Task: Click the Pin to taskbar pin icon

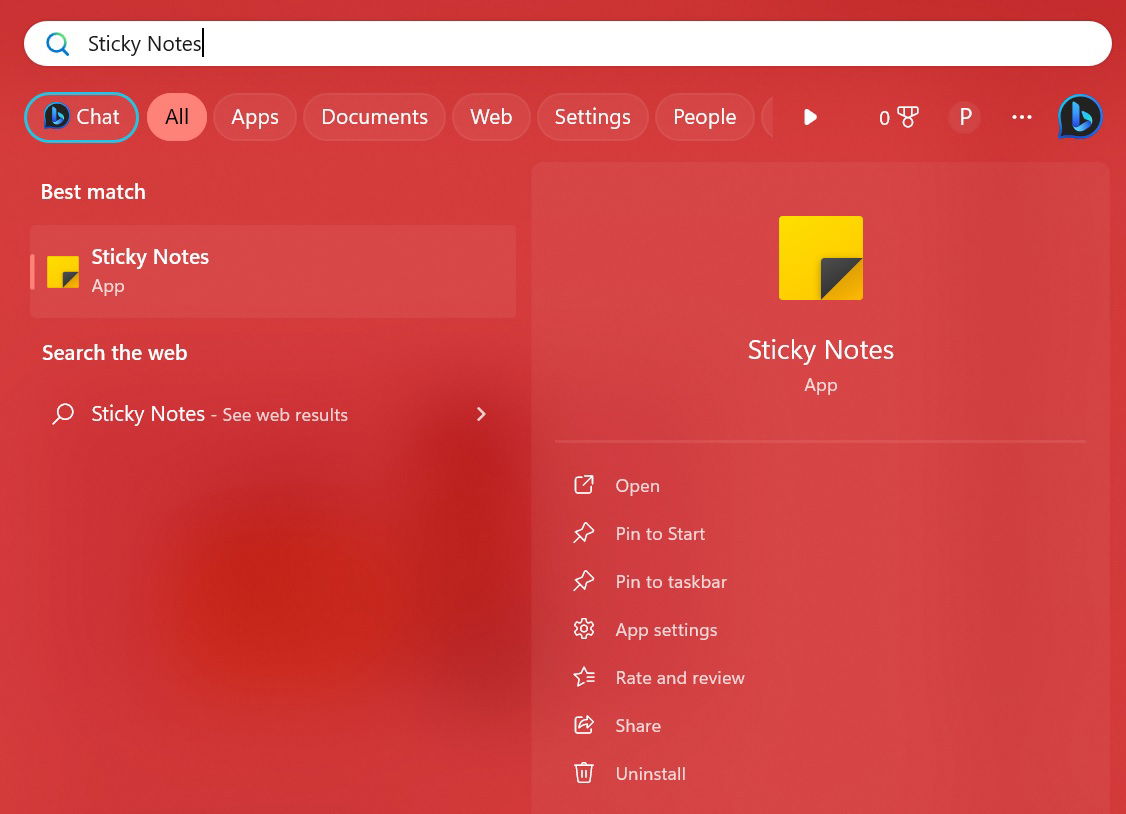Action: 584,581
